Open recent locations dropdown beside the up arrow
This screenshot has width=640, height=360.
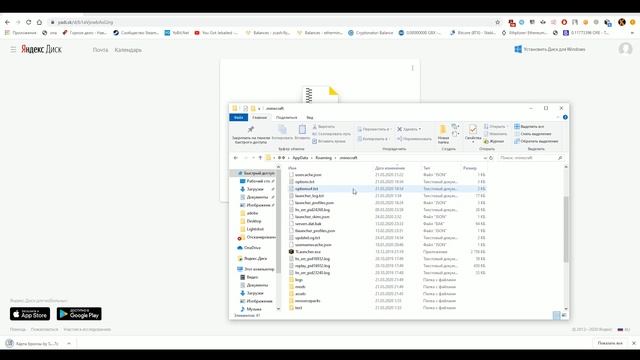point(253,158)
